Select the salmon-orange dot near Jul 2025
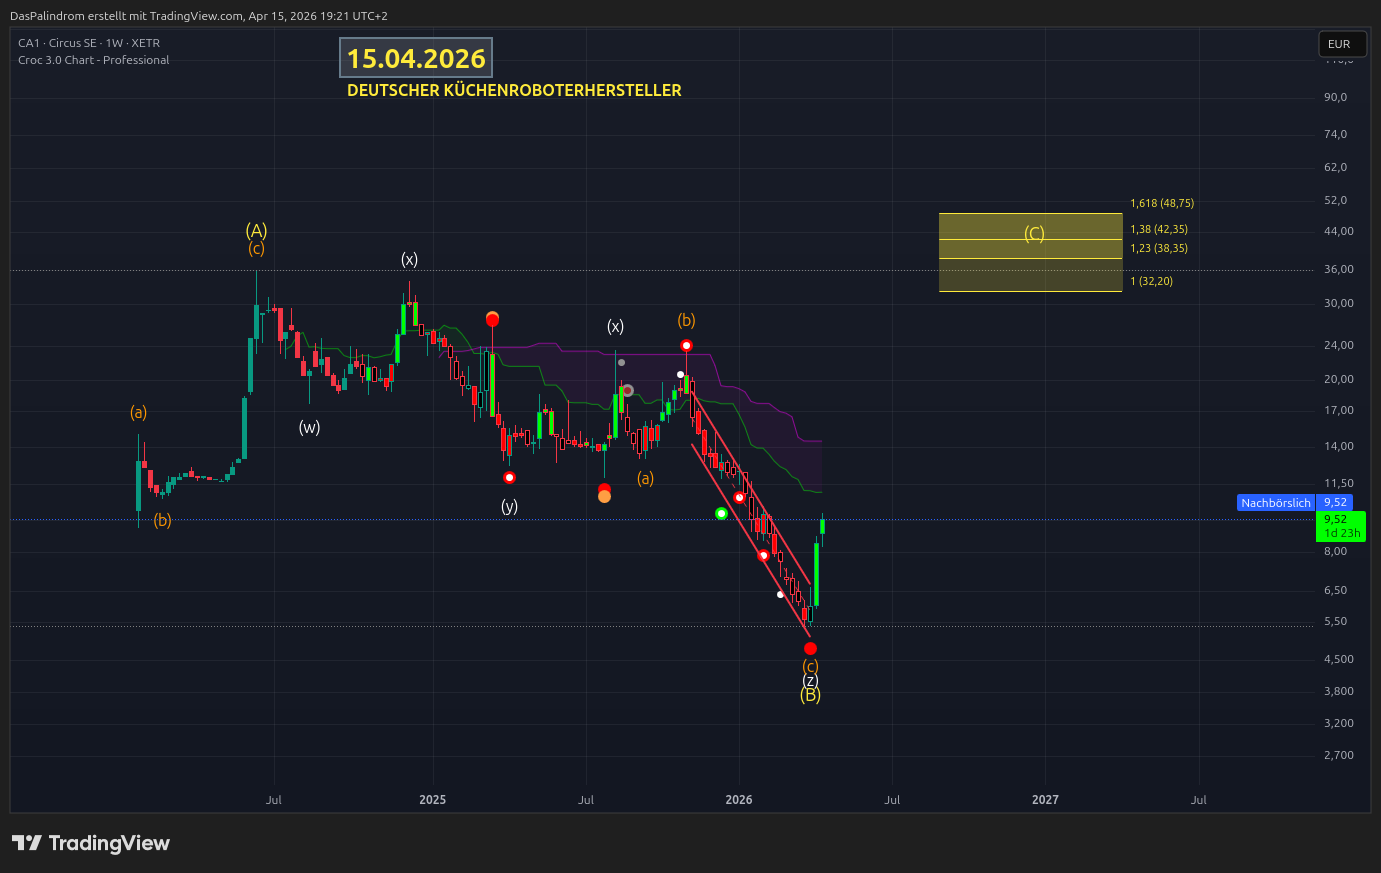Viewport: 1381px width, 873px height. 604,496
